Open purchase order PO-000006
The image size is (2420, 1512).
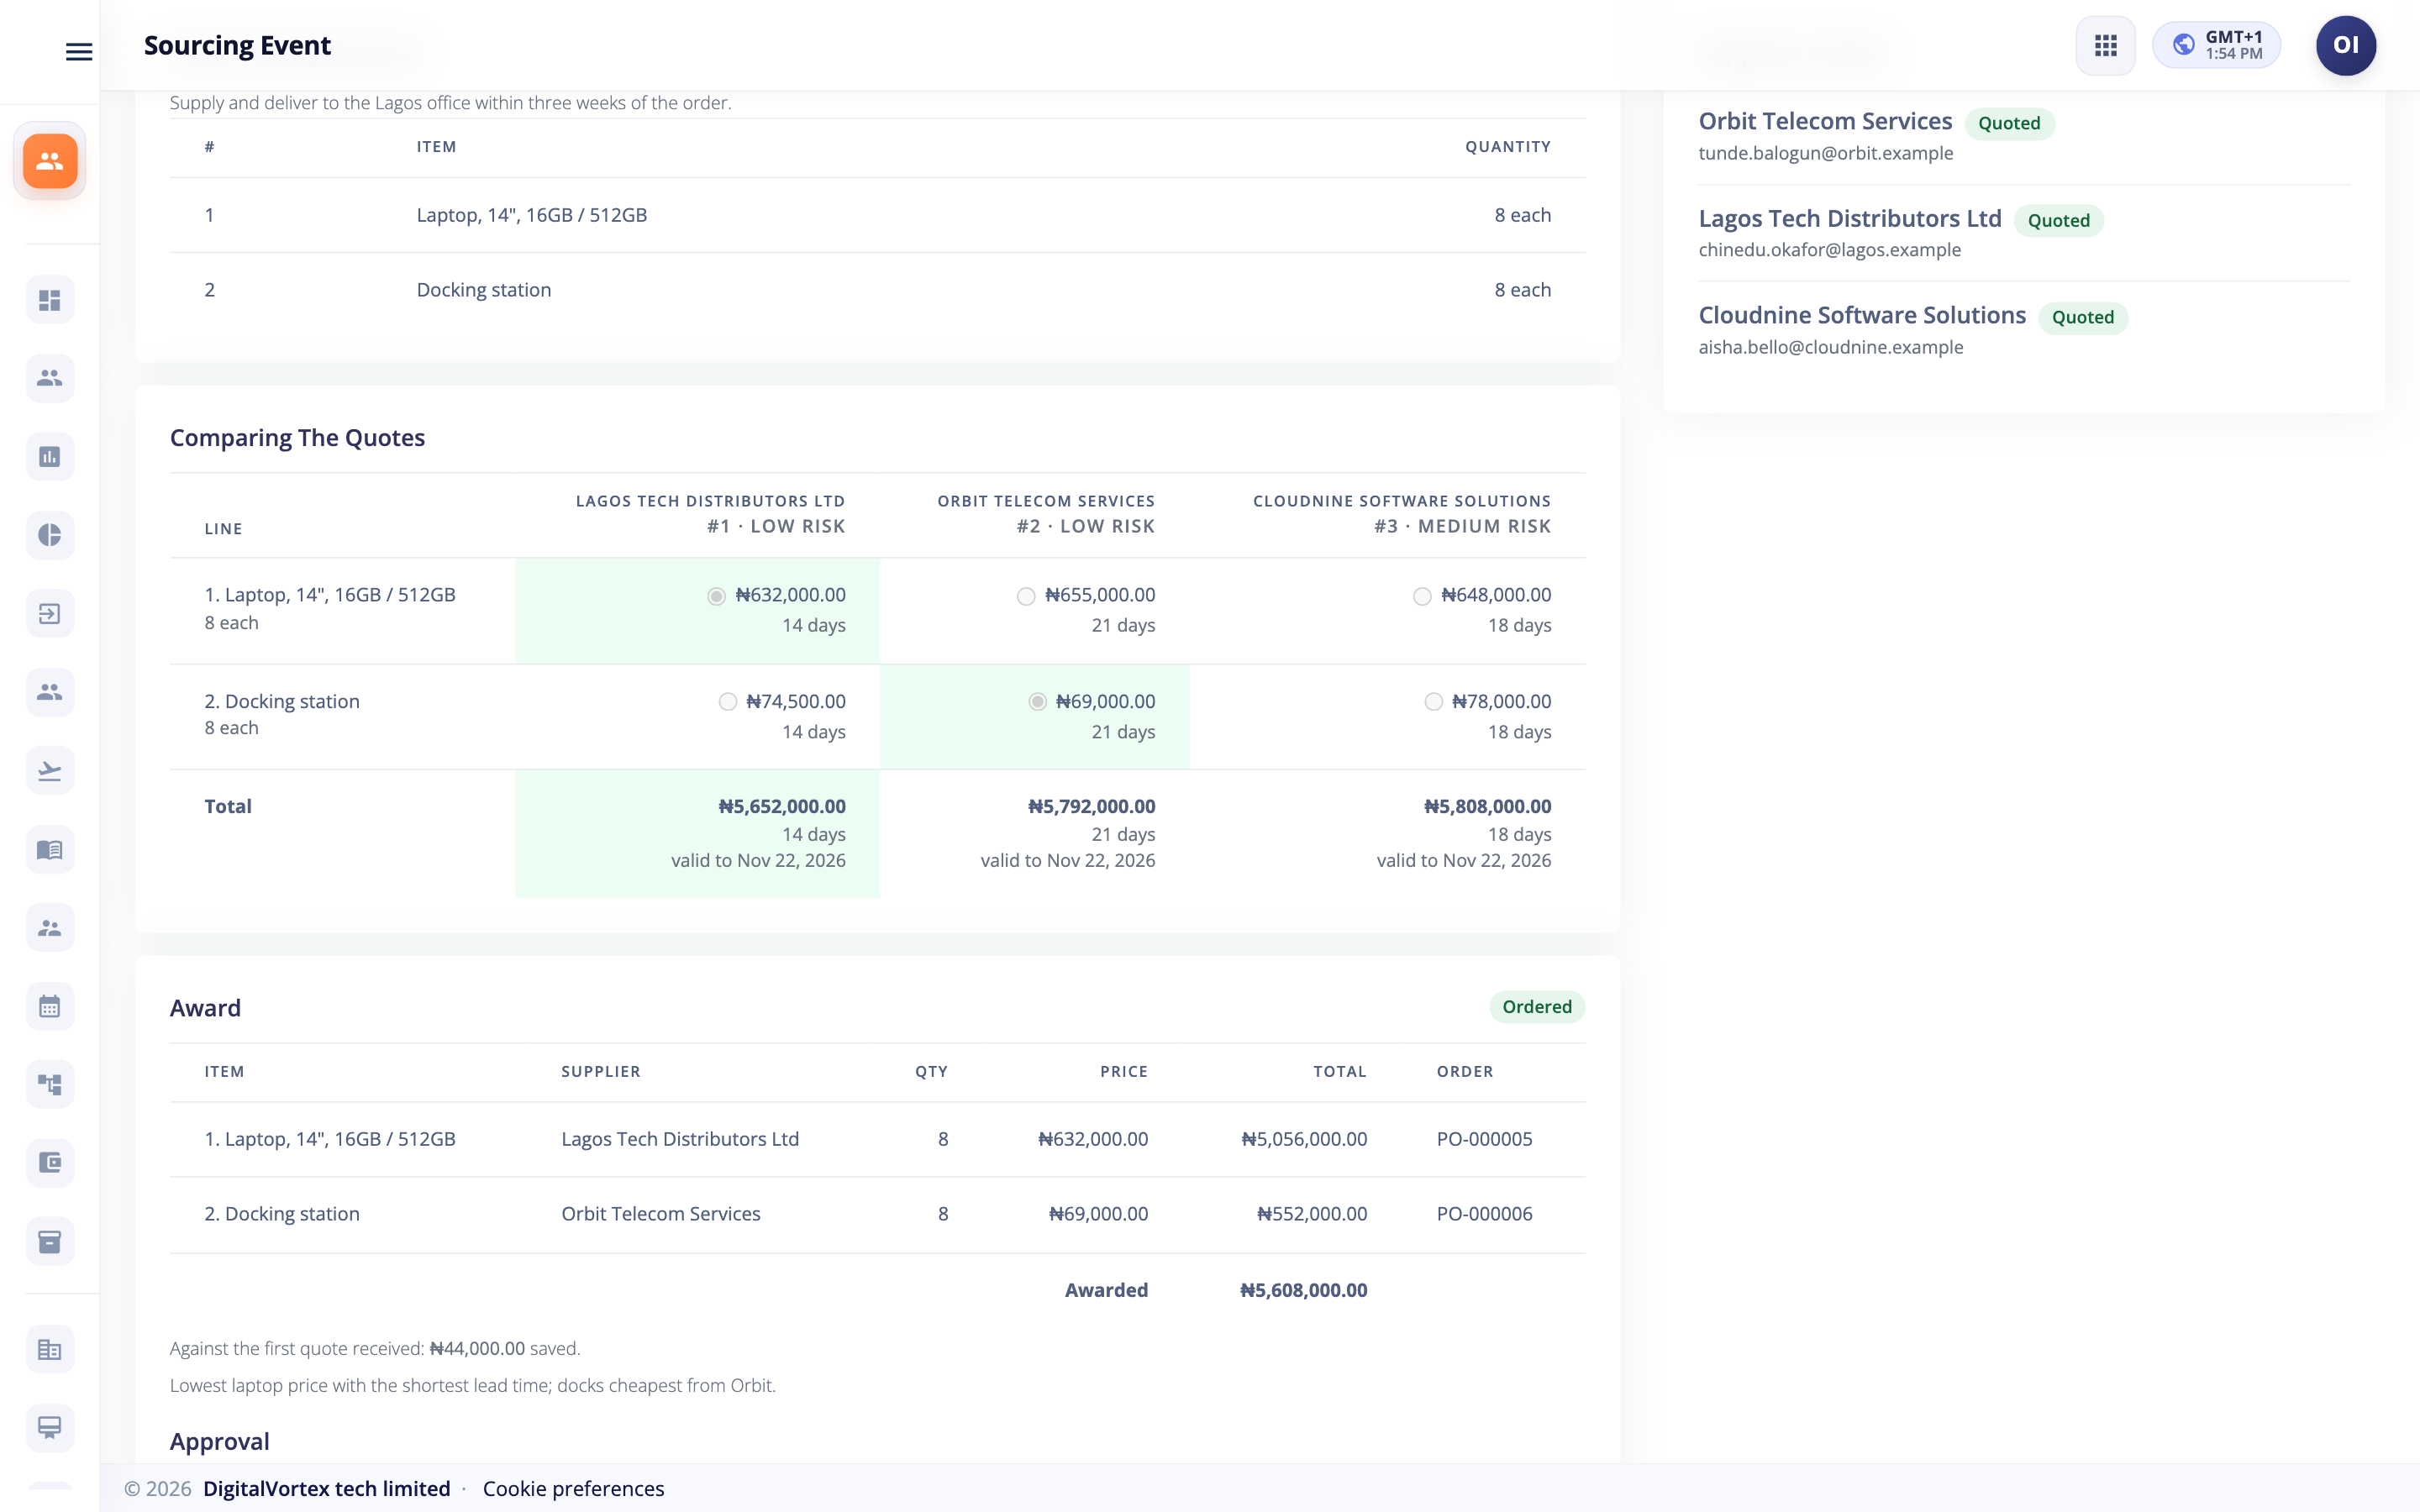point(1484,1214)
